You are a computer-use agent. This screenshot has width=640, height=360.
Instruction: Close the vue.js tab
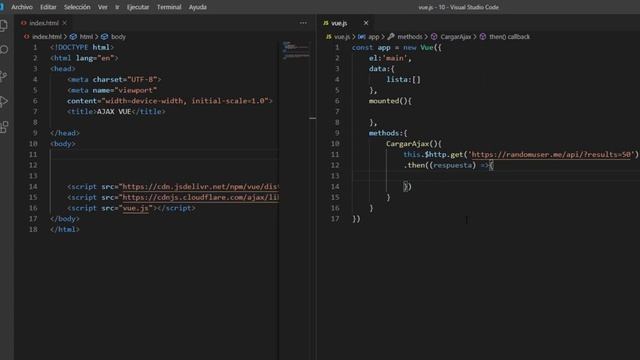tap(366, 23)
